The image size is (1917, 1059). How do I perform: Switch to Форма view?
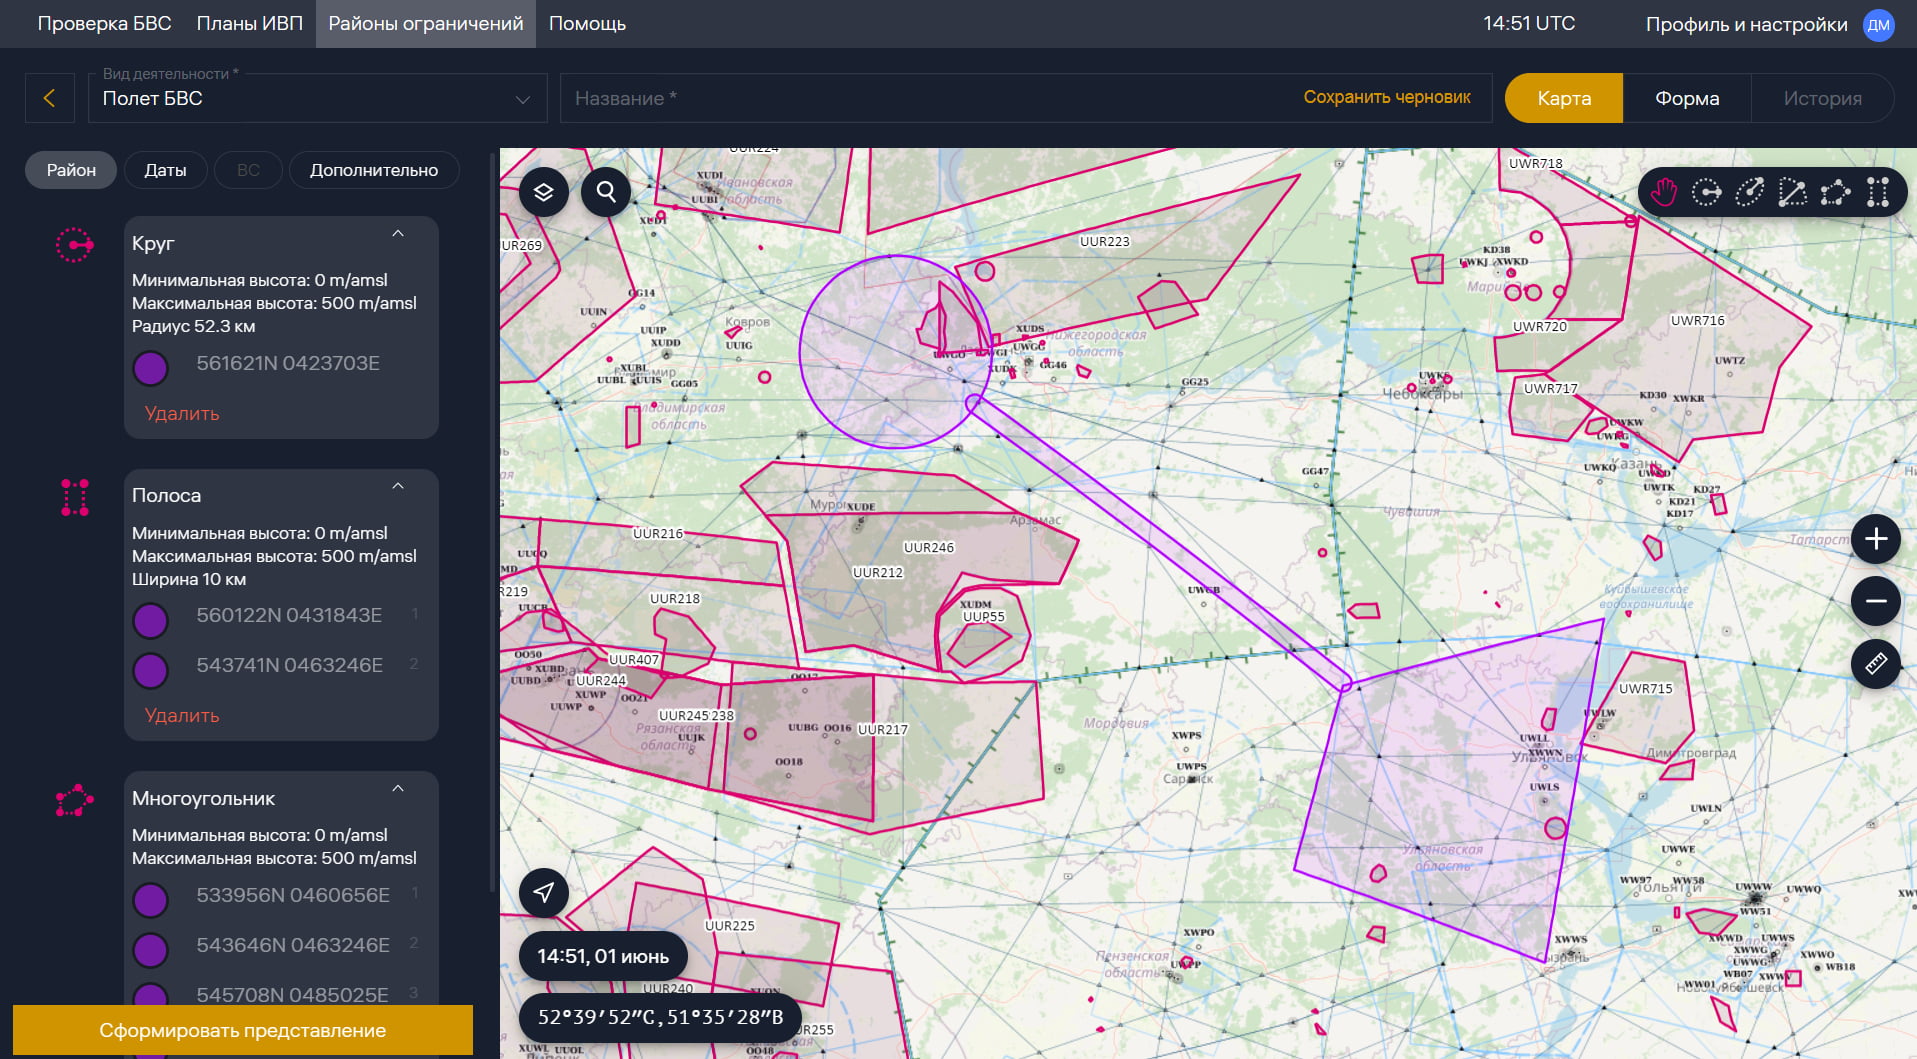1686,98
